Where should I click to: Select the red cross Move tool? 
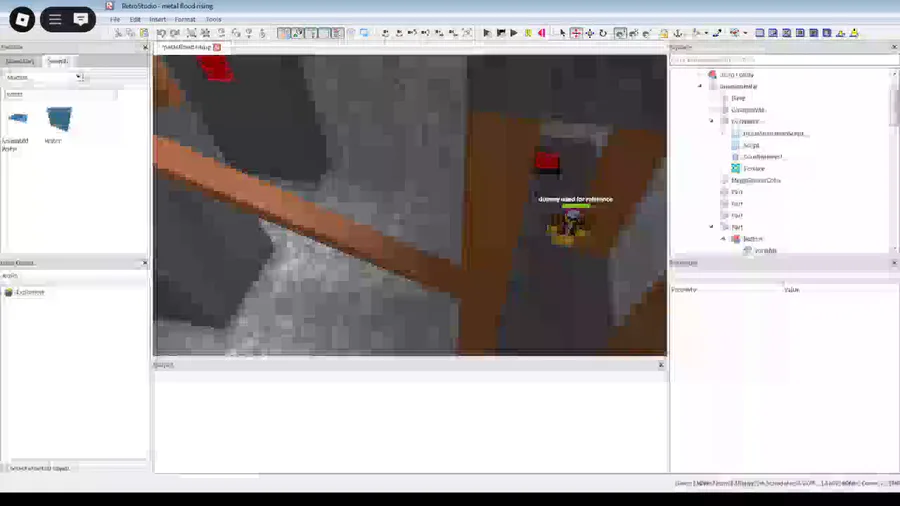(x=576, y=33)
